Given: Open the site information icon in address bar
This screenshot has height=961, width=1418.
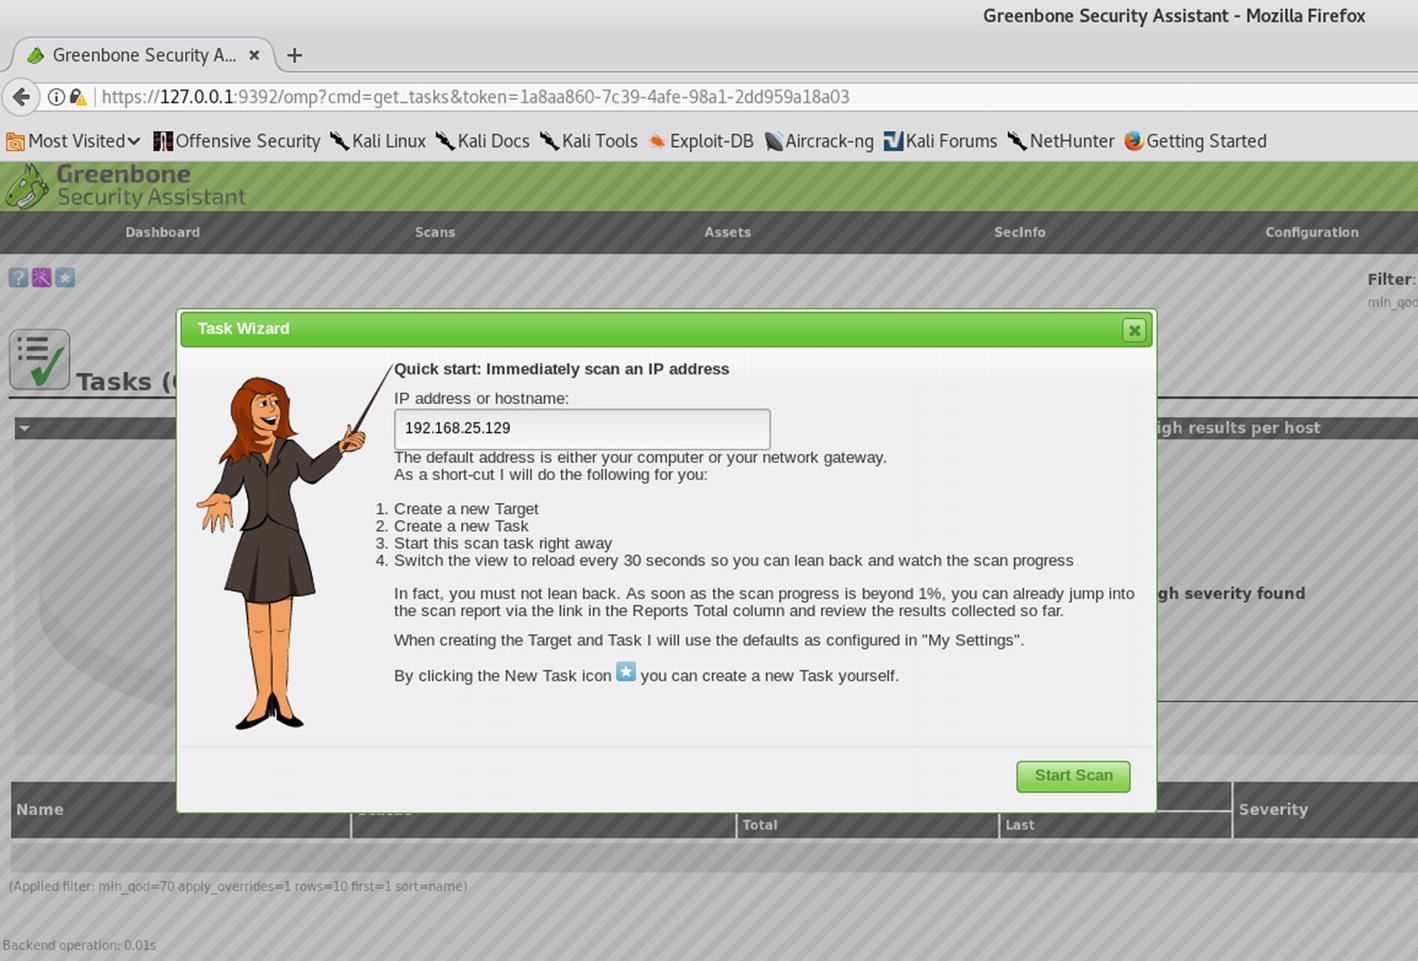Looking at the screenshot, I should pos(56,97).
